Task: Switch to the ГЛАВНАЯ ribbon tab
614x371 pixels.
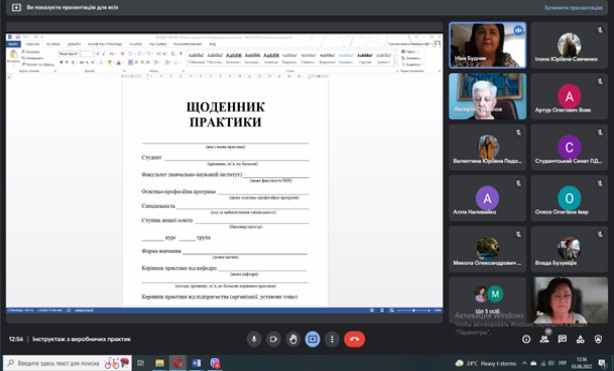Action: point(32,44)
